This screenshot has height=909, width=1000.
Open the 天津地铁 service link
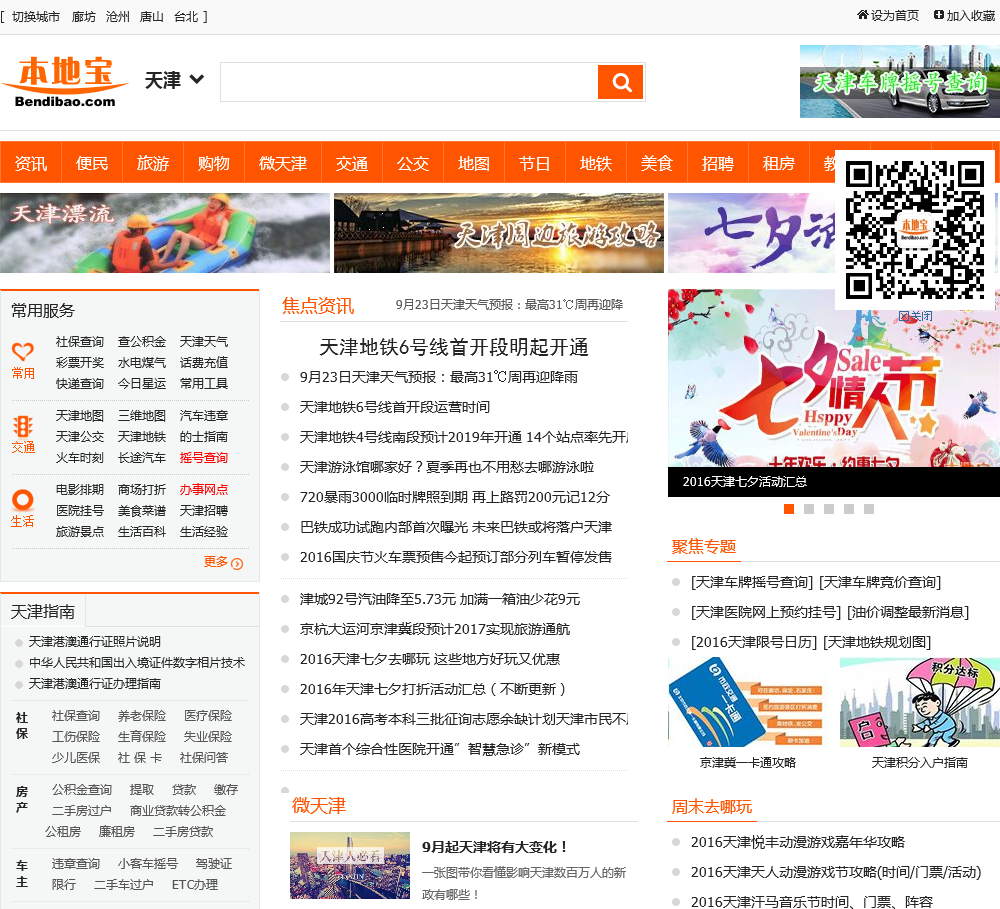point(142,436)
